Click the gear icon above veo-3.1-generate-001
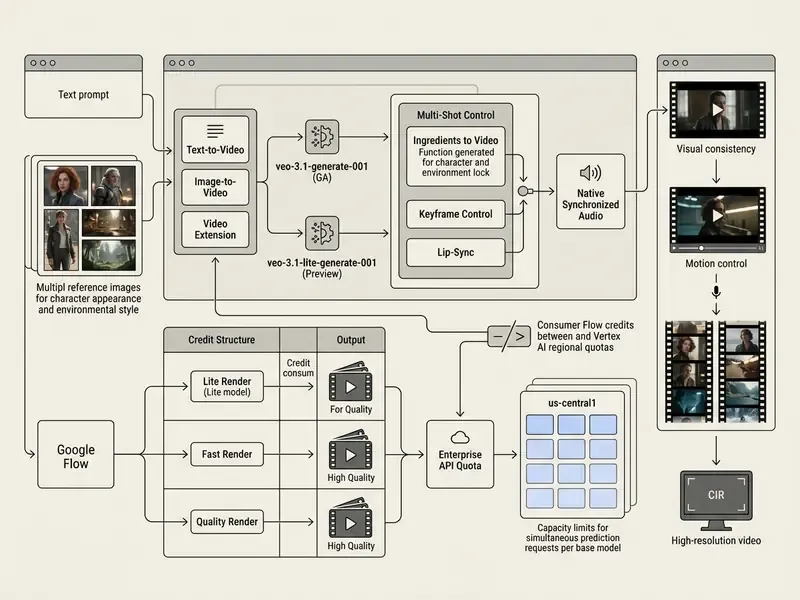This screenshot has width=800, height=600. (x=322, y=137)
